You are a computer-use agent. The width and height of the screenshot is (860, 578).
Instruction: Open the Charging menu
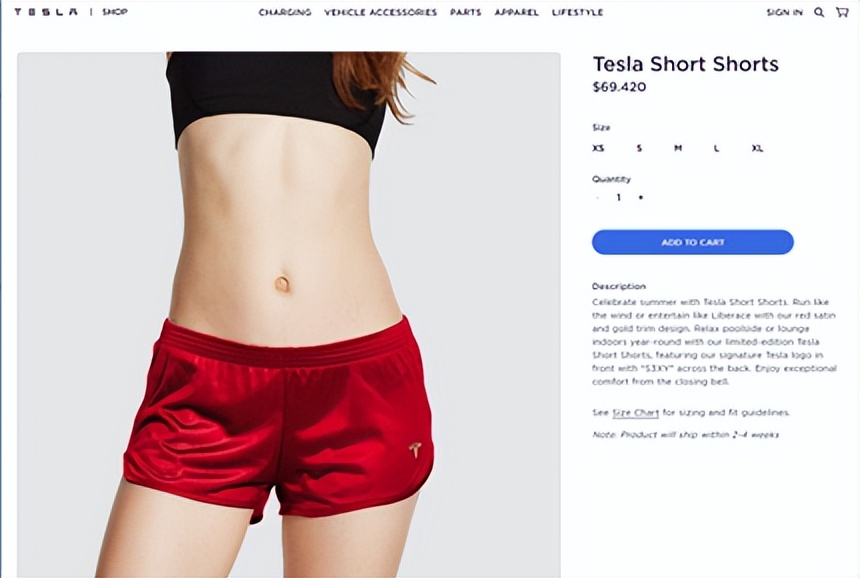click(x=285, y=12)
